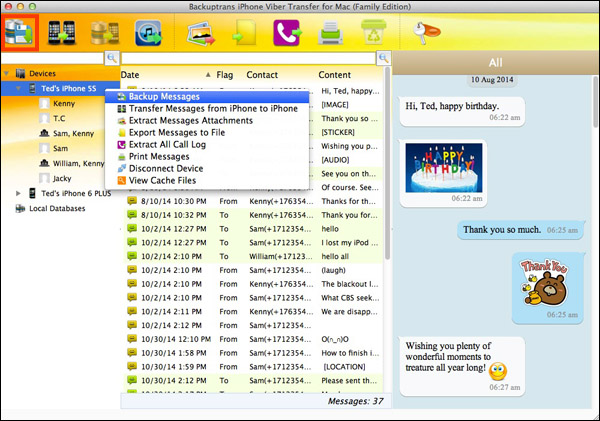
Task: Click the message bubble icon for 10/30/14 12:10 PM
Action: pos(132,339)
